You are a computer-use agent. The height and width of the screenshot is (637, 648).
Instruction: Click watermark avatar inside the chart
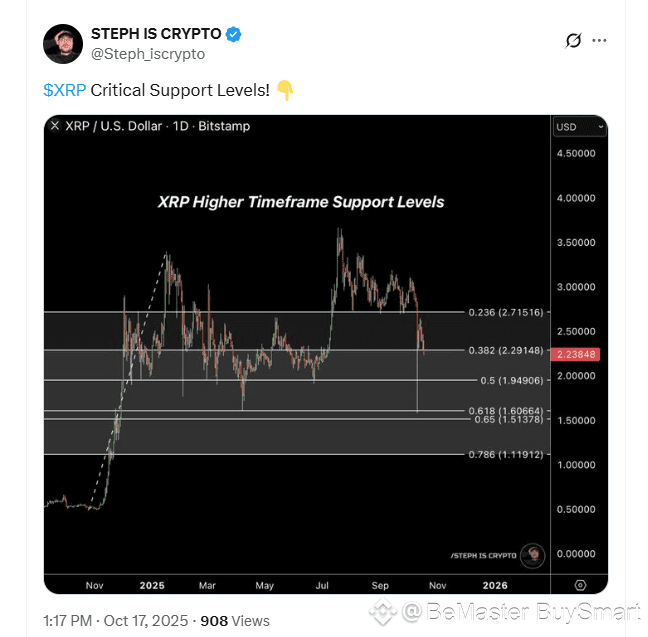pyautogui.click(x=535, y=554)
